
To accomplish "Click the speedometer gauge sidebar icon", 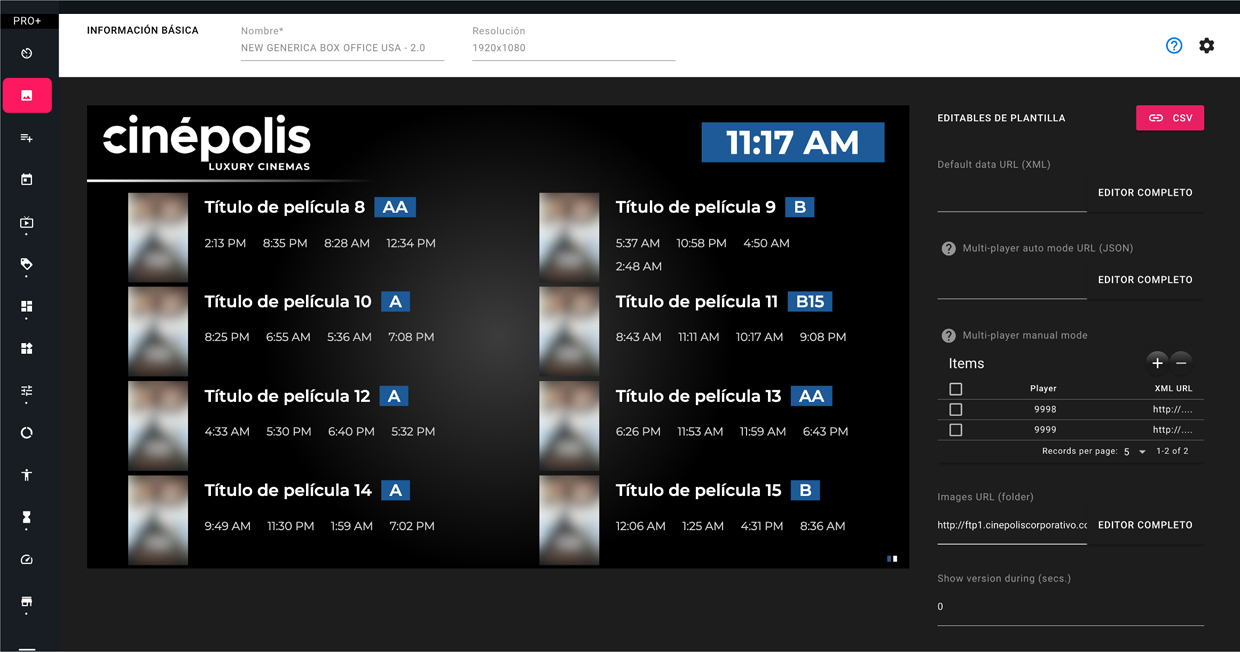I will [x=27, y=560].
